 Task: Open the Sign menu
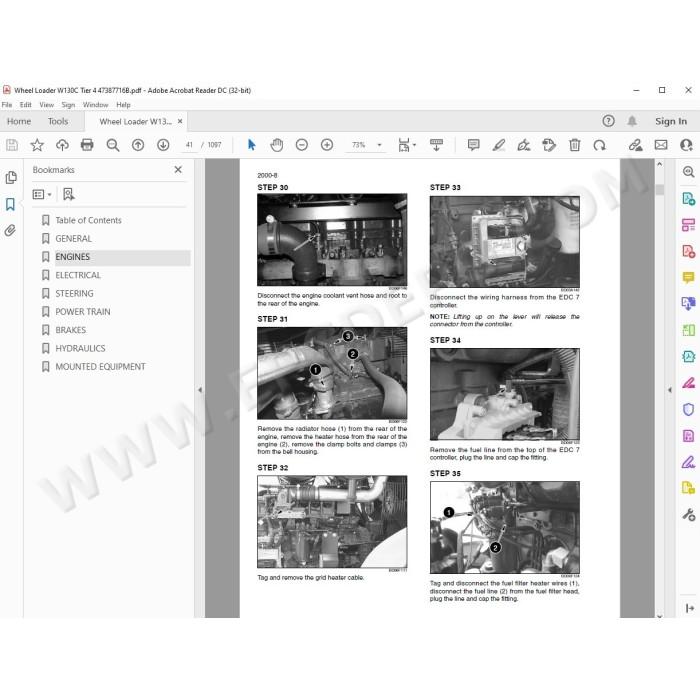point(68,105)
